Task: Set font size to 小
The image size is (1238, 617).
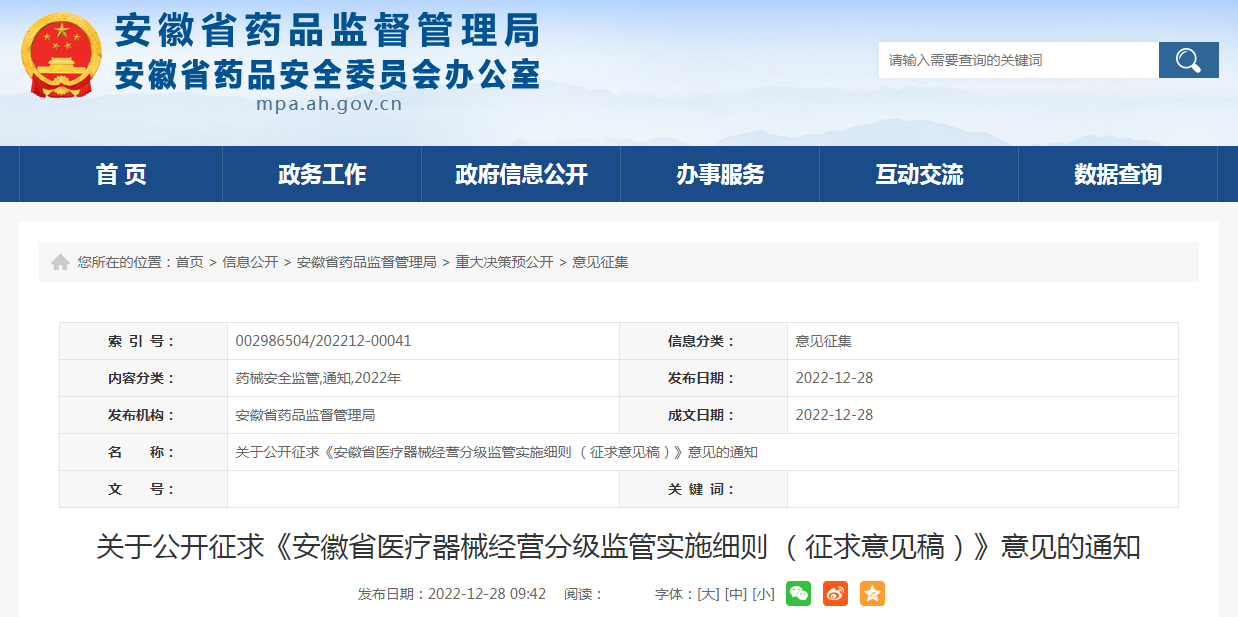Action: pos(764,594)
